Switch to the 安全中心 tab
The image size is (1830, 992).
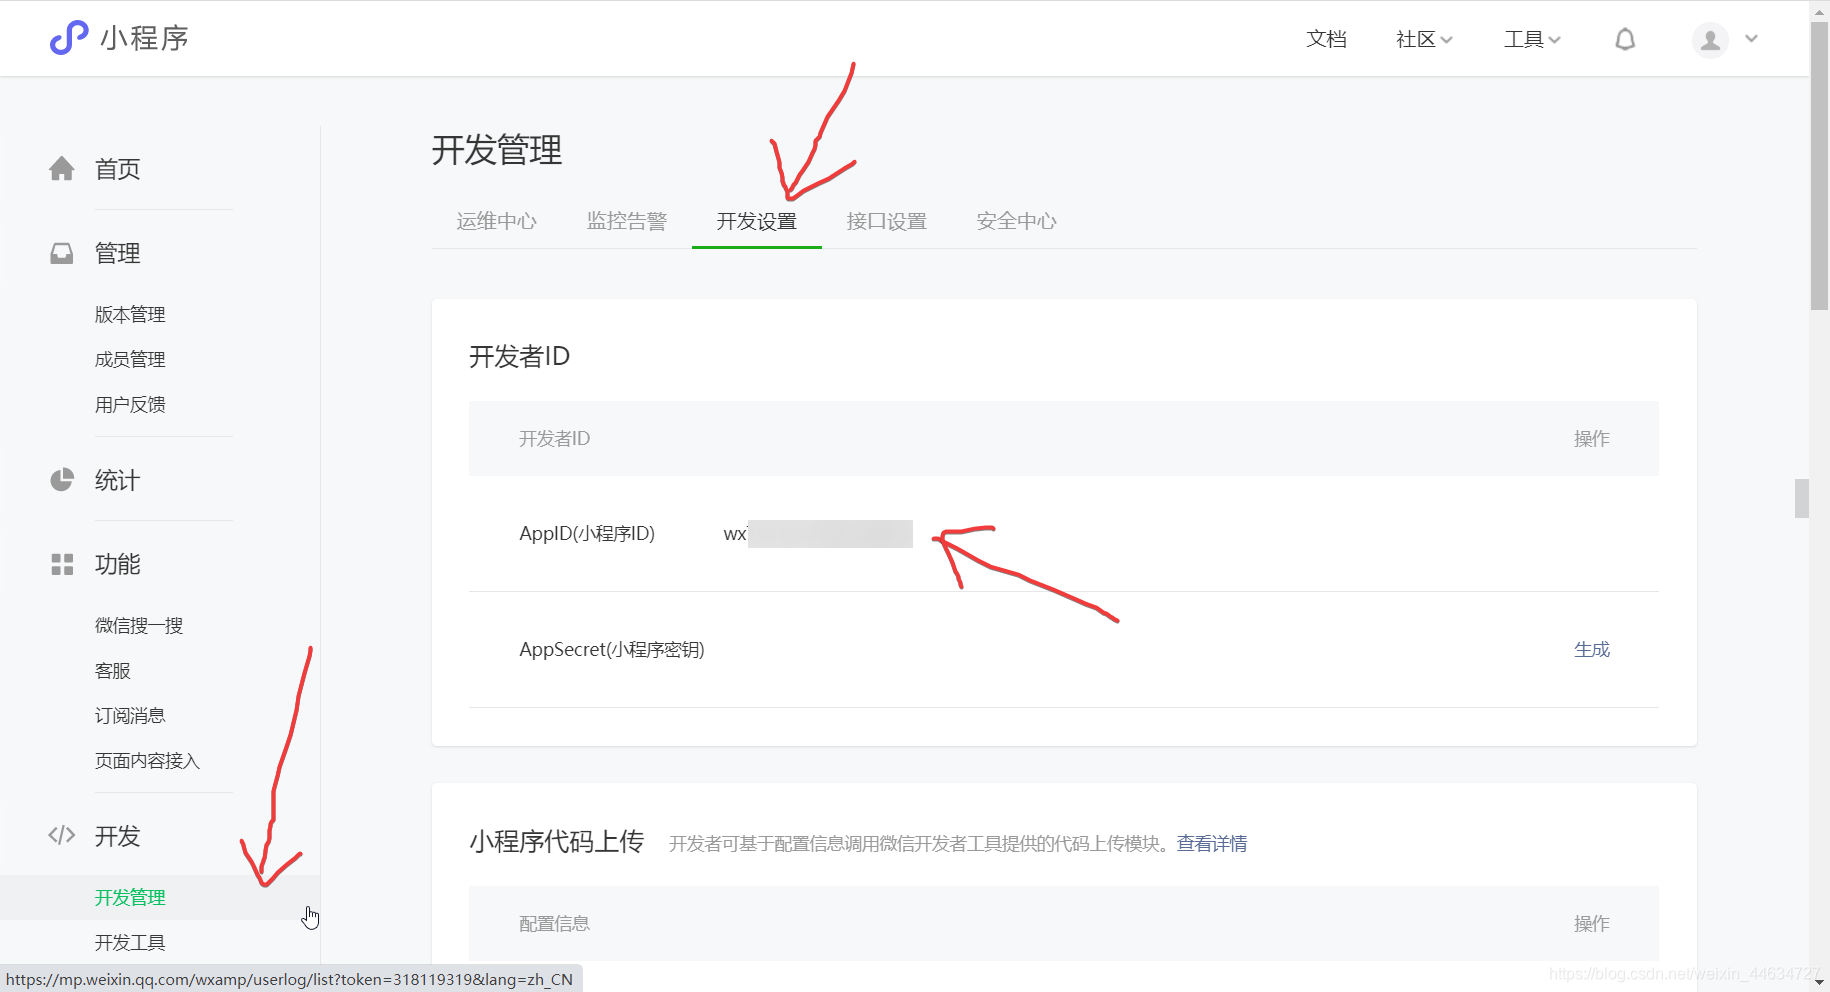pyautogui.click(x=1017, y=221)
